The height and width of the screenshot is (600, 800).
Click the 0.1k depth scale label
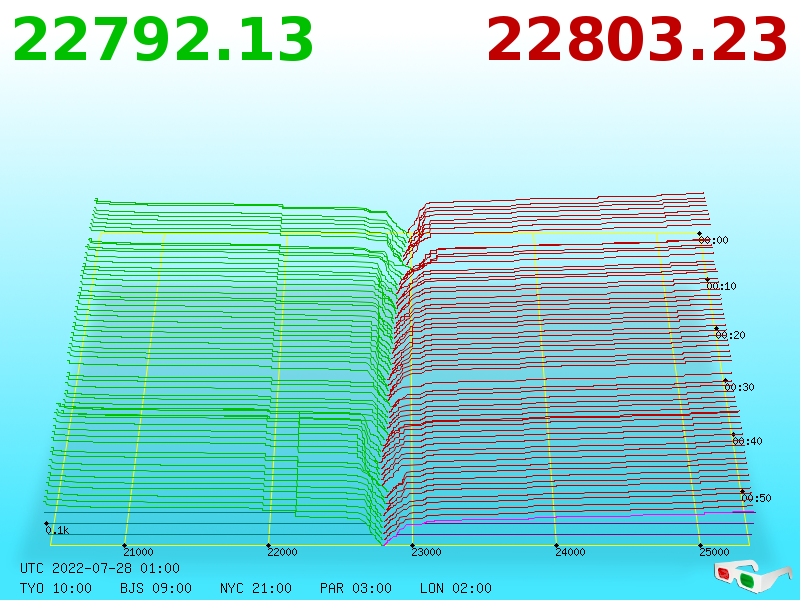click(x=57, y=531)
